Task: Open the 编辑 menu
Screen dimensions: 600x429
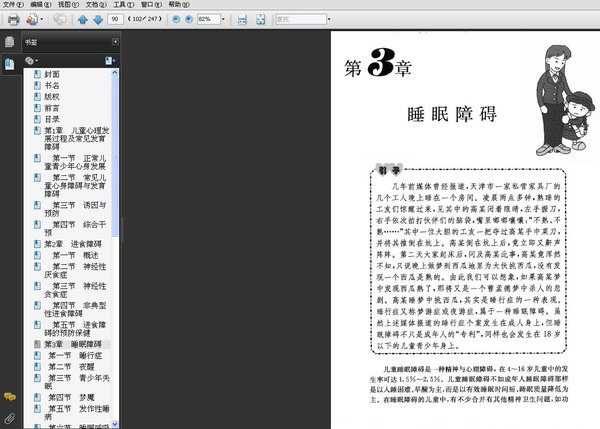Action: [41, 5]
